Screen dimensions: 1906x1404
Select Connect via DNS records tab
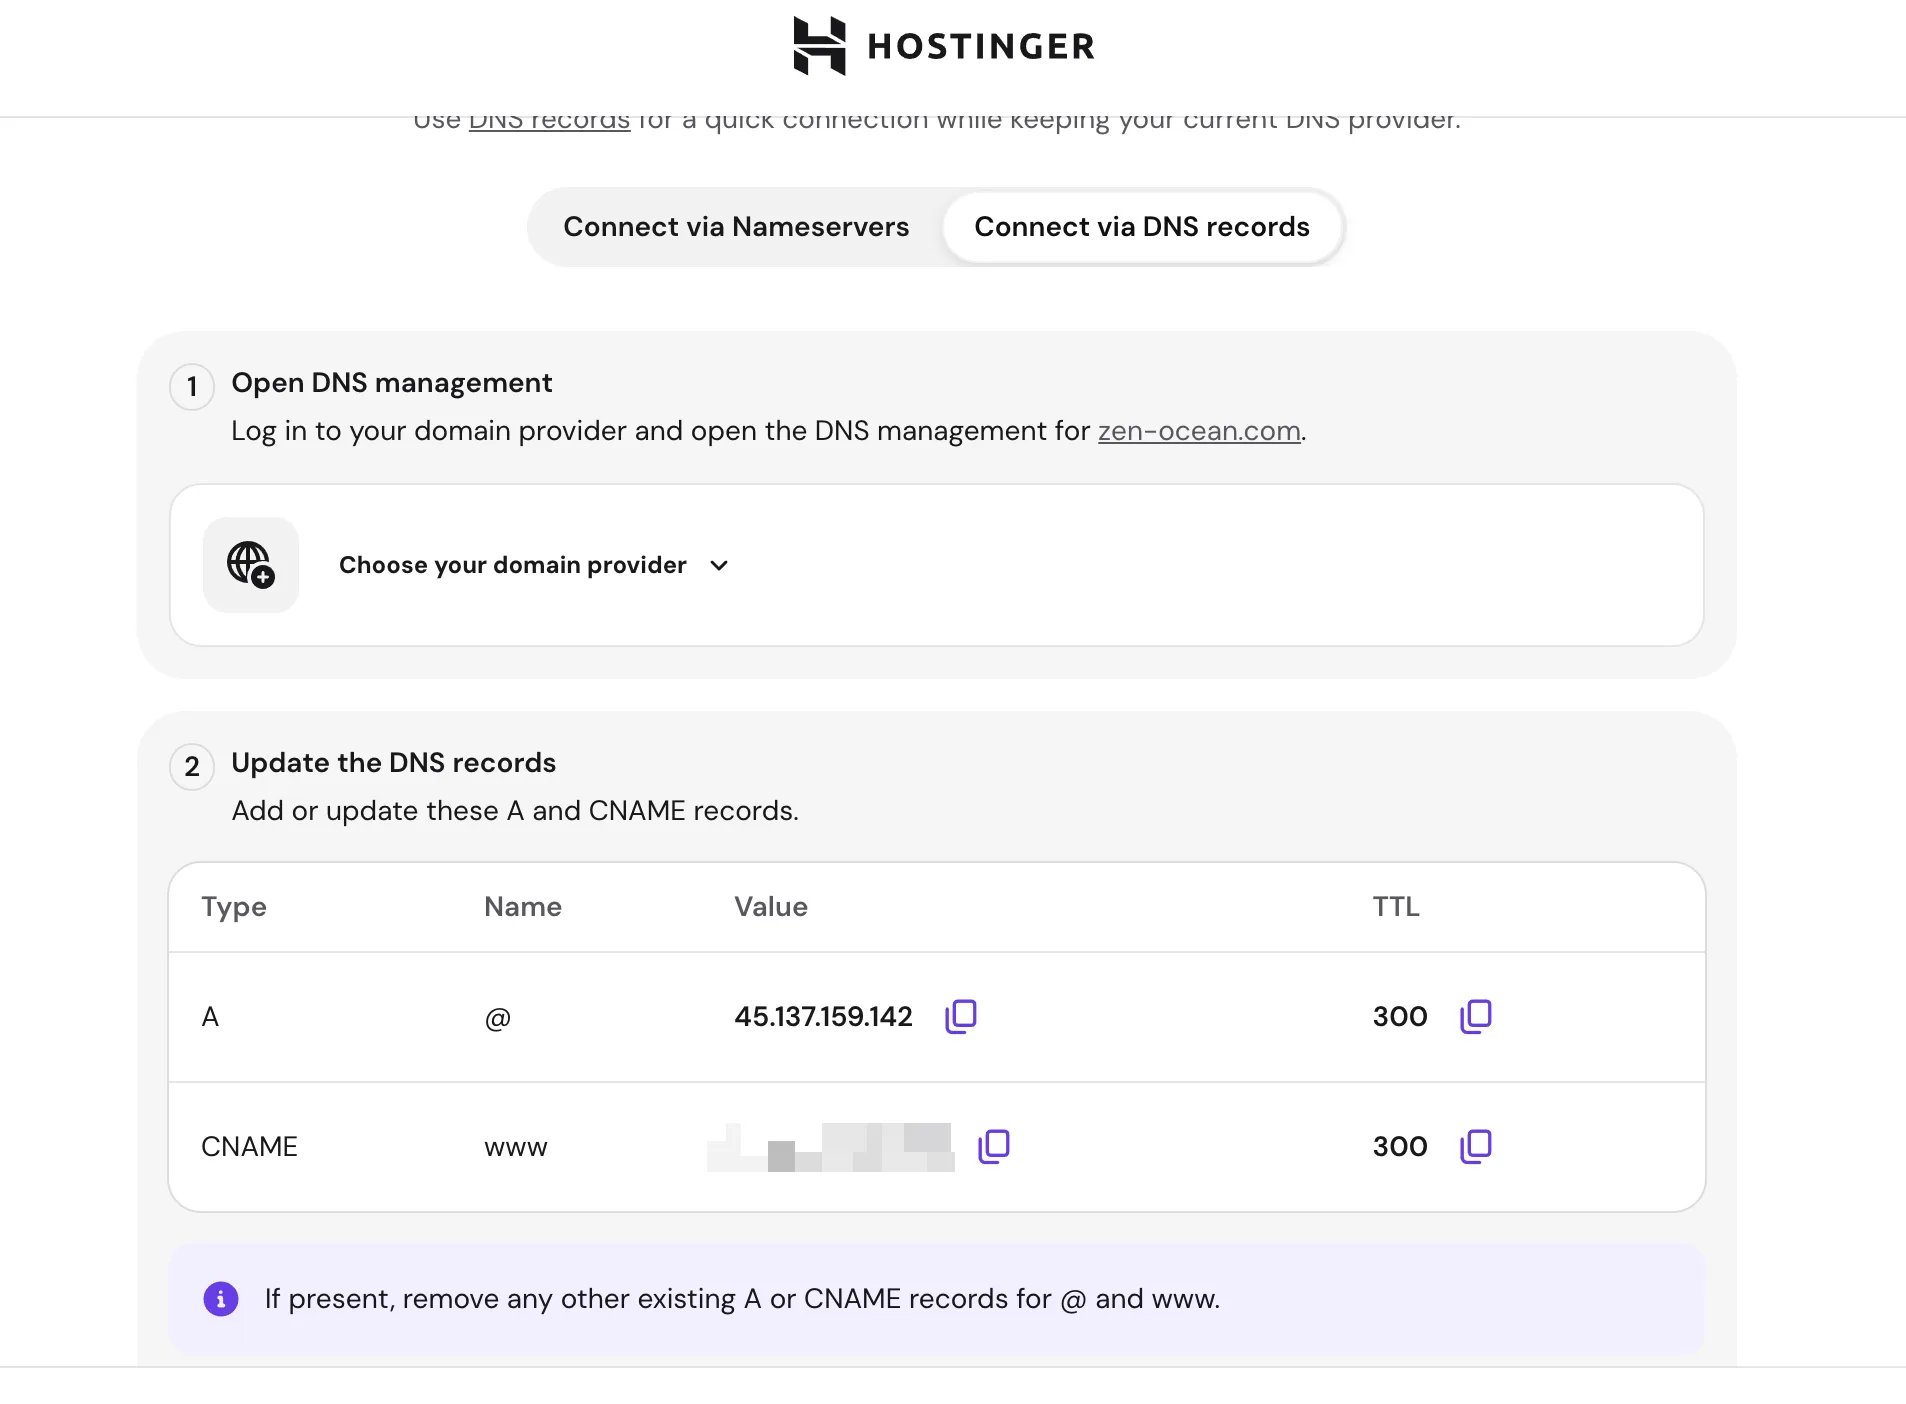[x=1142, y=227]
